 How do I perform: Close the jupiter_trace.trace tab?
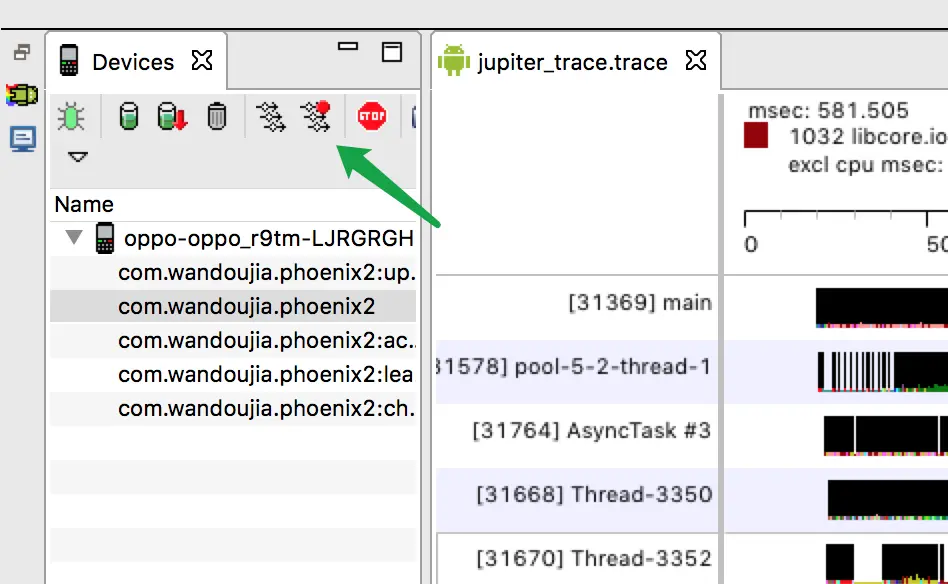point(696,60)
